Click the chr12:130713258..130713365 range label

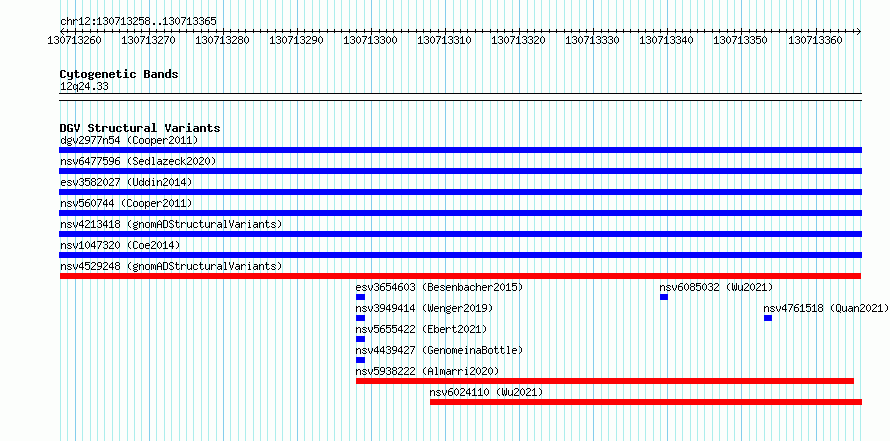coord(138,22)
